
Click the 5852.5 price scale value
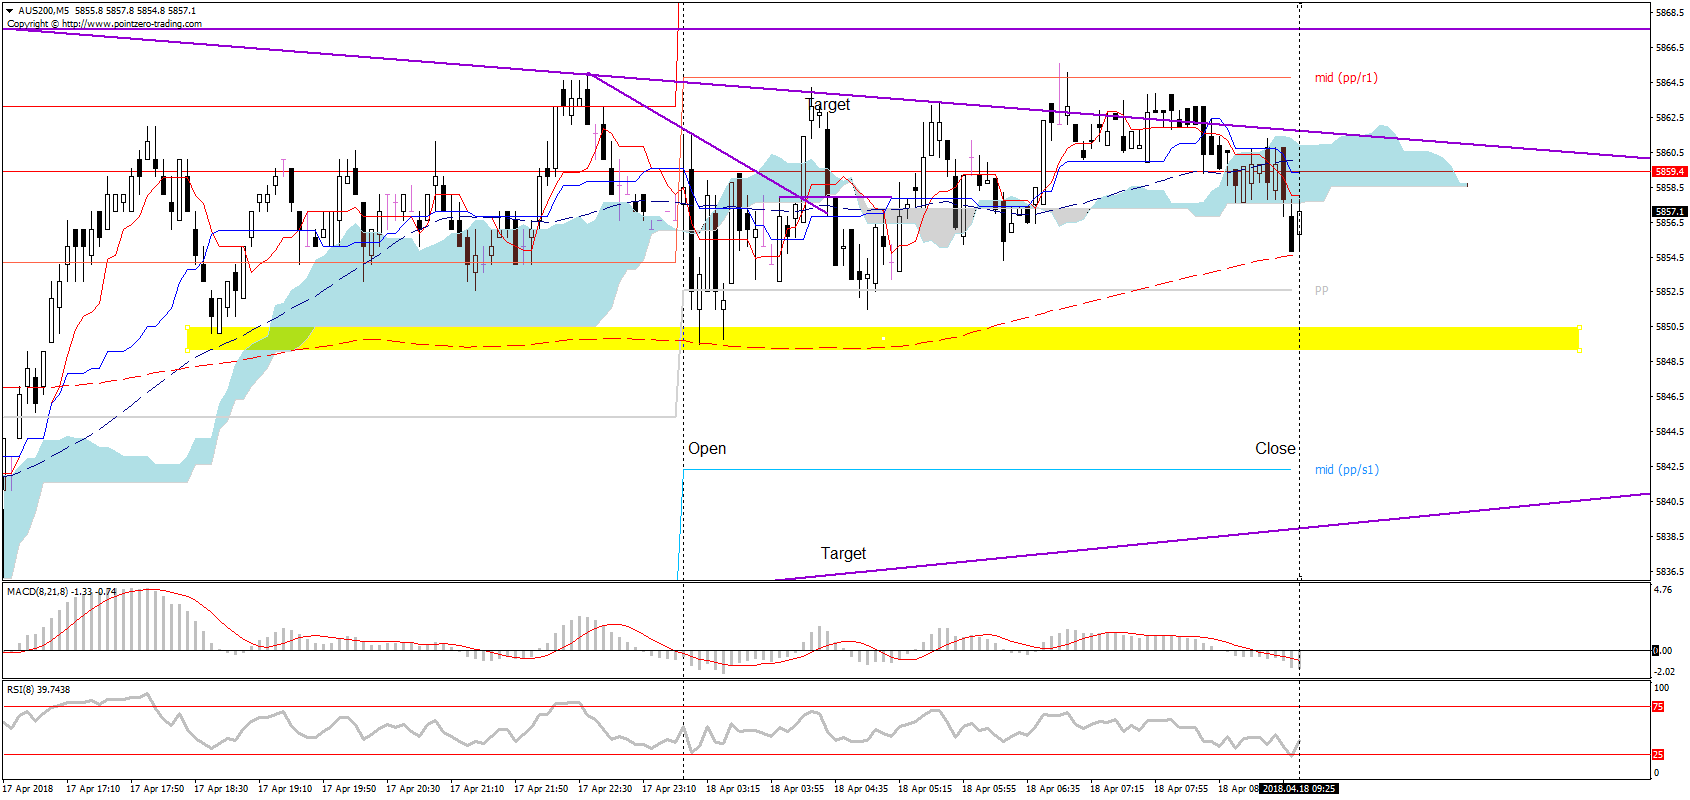point(1670,292)
